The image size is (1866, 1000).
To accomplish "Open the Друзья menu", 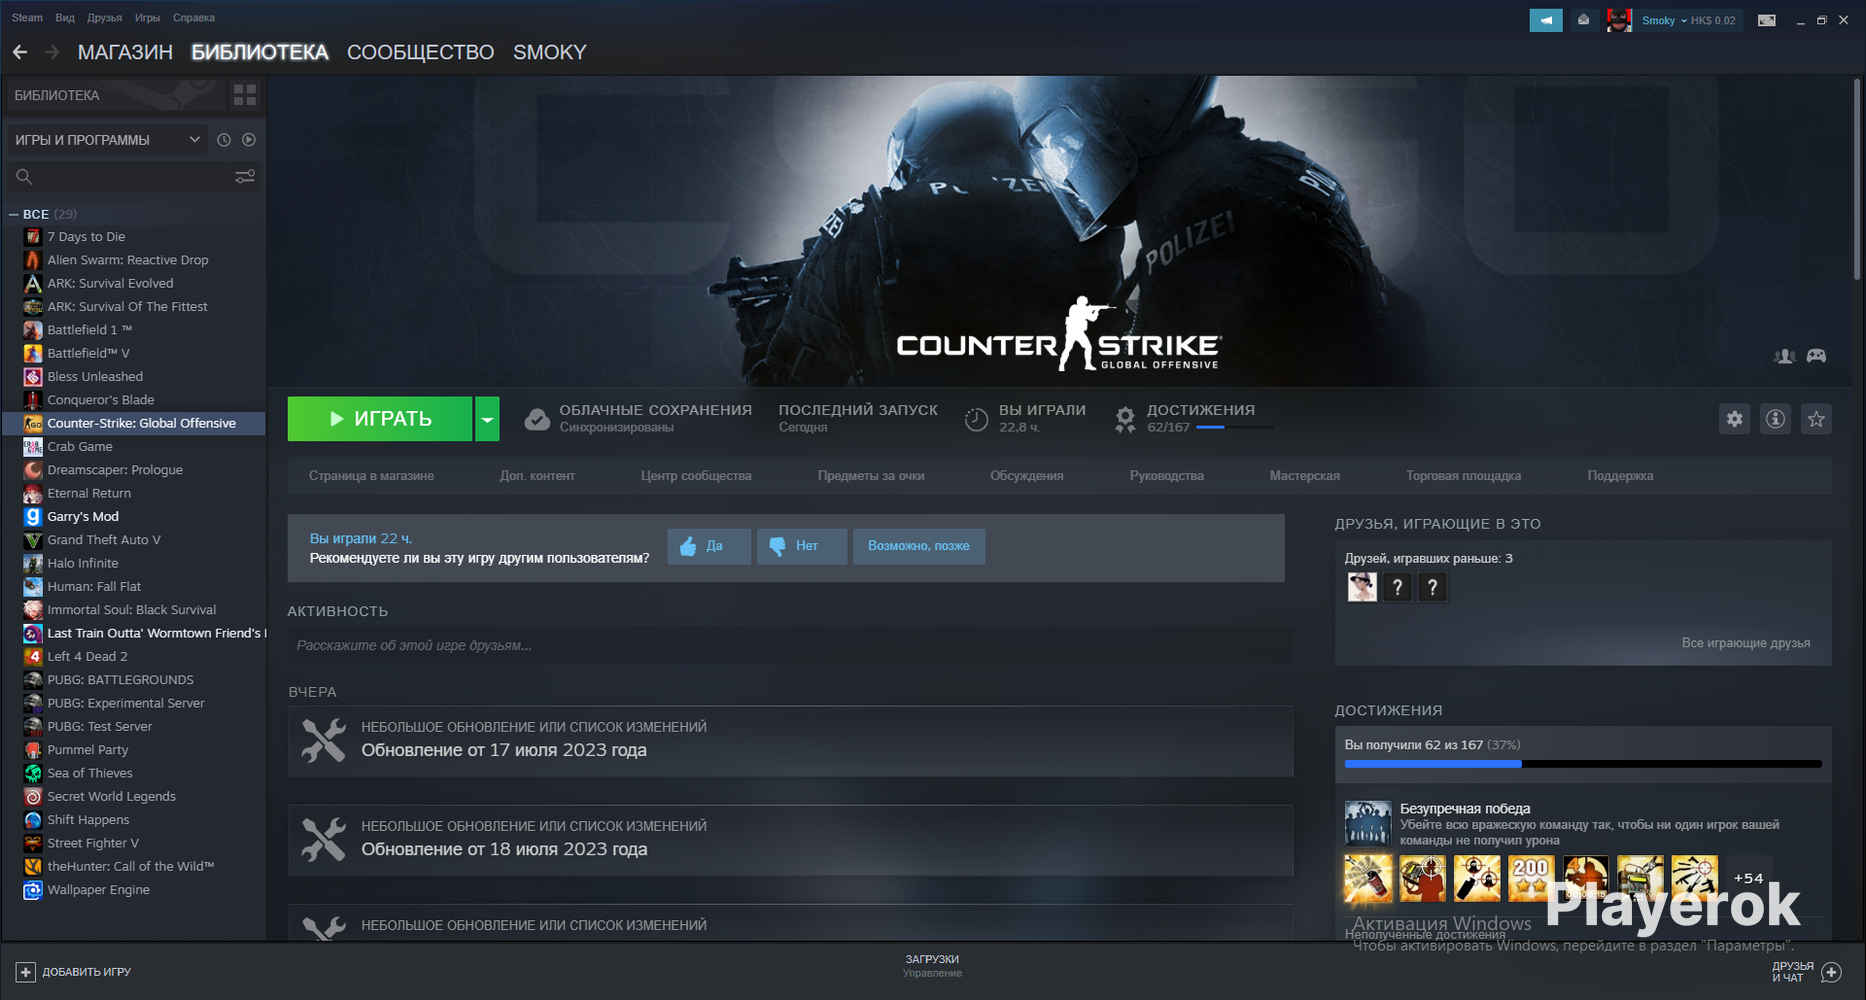I will [104, 18].
